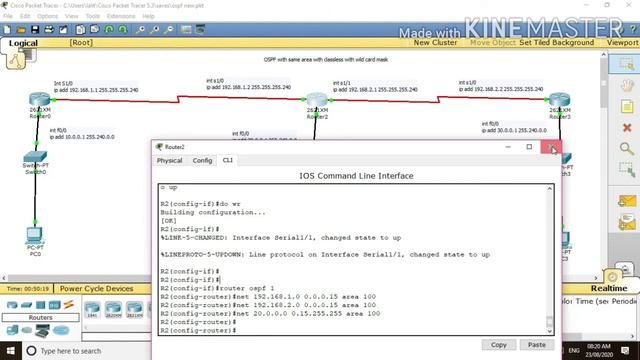Screen dimensions: 640x360
Task: Switch to Config tab in Router2 window
Action: tap(202, 160)
